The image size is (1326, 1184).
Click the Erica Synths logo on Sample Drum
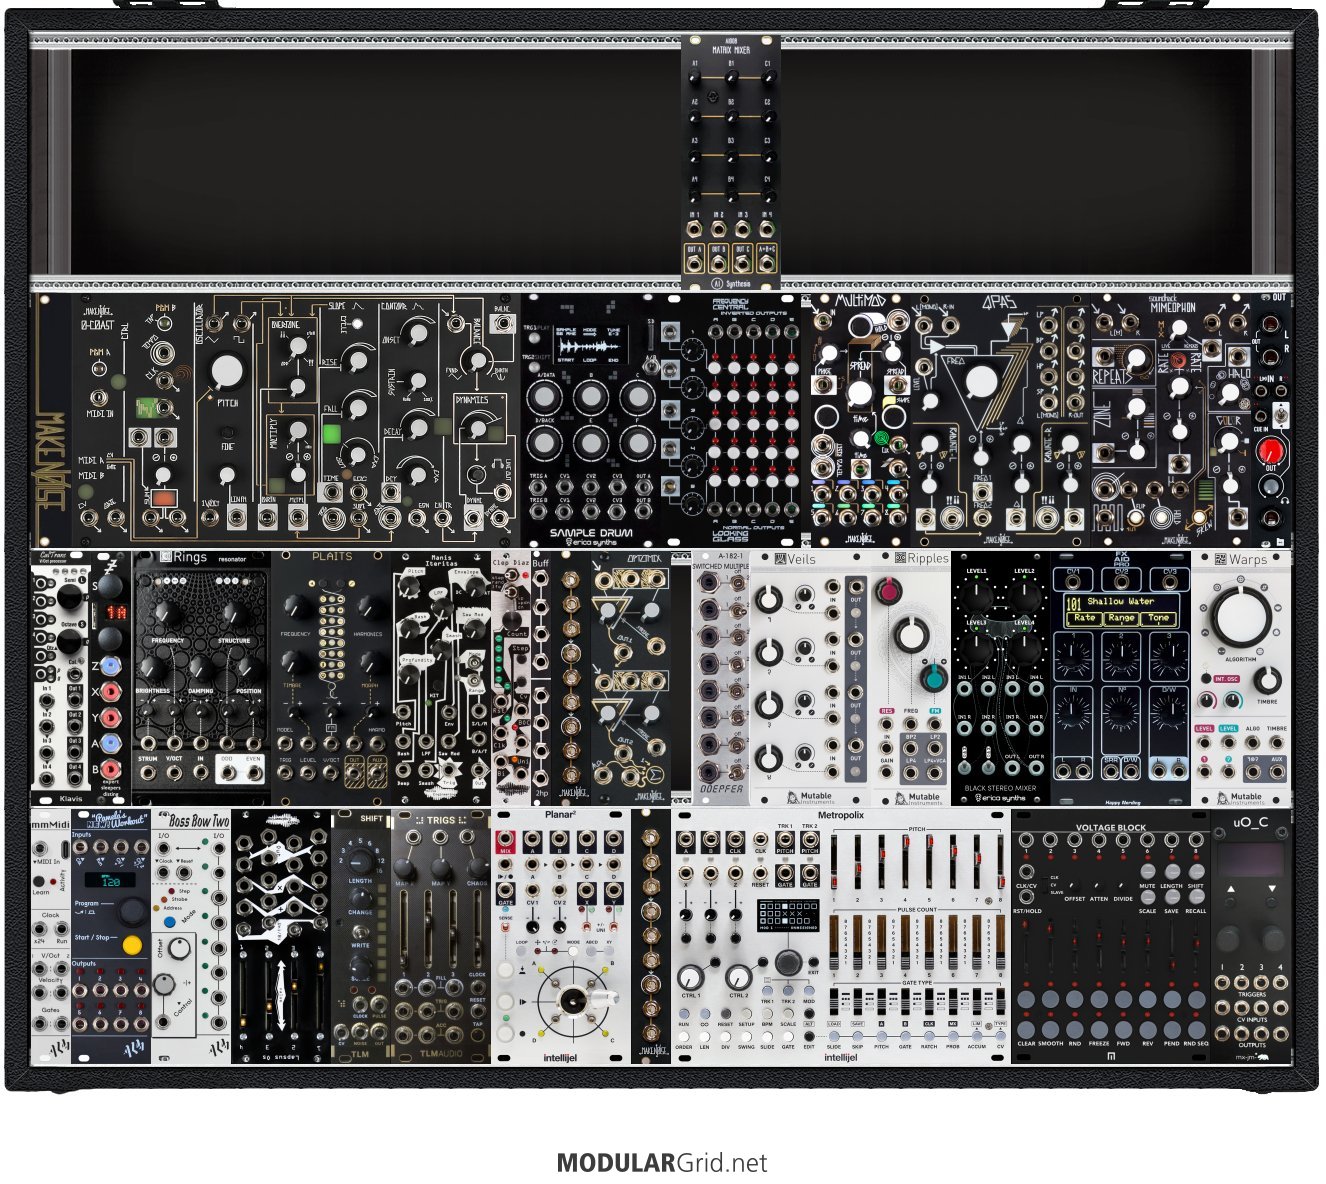pos(593,543)
